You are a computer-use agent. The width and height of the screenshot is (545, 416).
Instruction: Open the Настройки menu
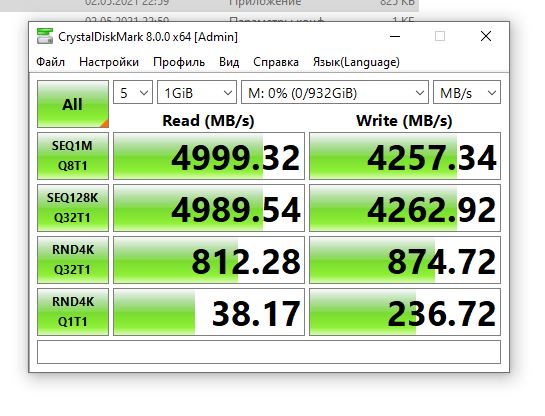click(109, 62)
